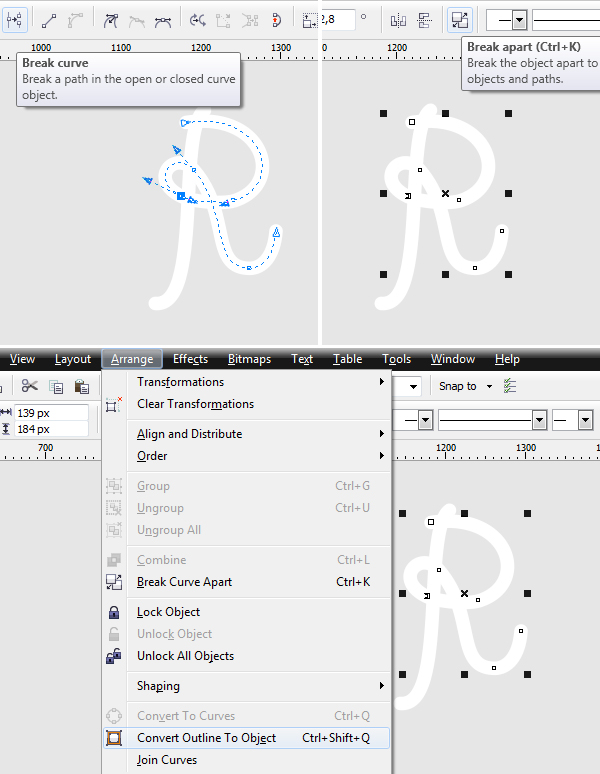Click the Symmetrical node icon
Image resolution: width=600 pixels, height=774 pixels.
point(163,21)
